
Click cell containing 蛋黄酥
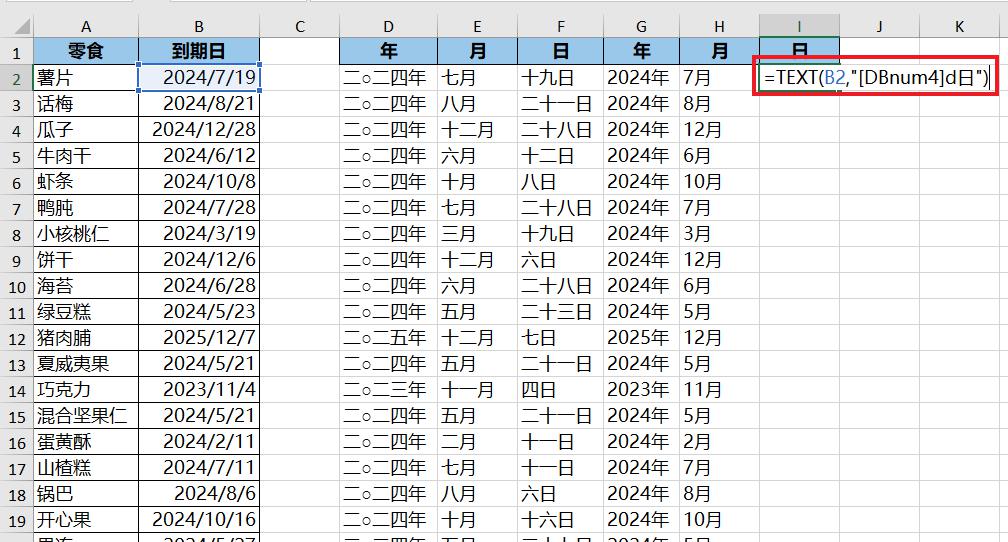[x=86, y=442]
